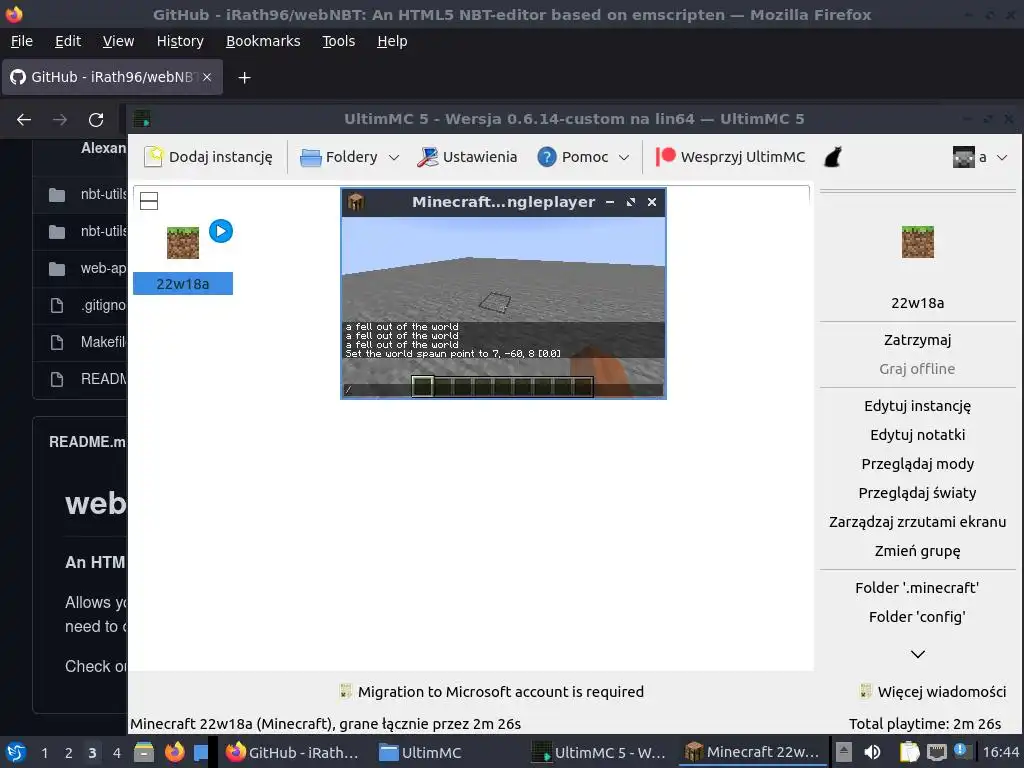
Task: Click the Minecraft window crafting table icon
Action: point(356,202)
